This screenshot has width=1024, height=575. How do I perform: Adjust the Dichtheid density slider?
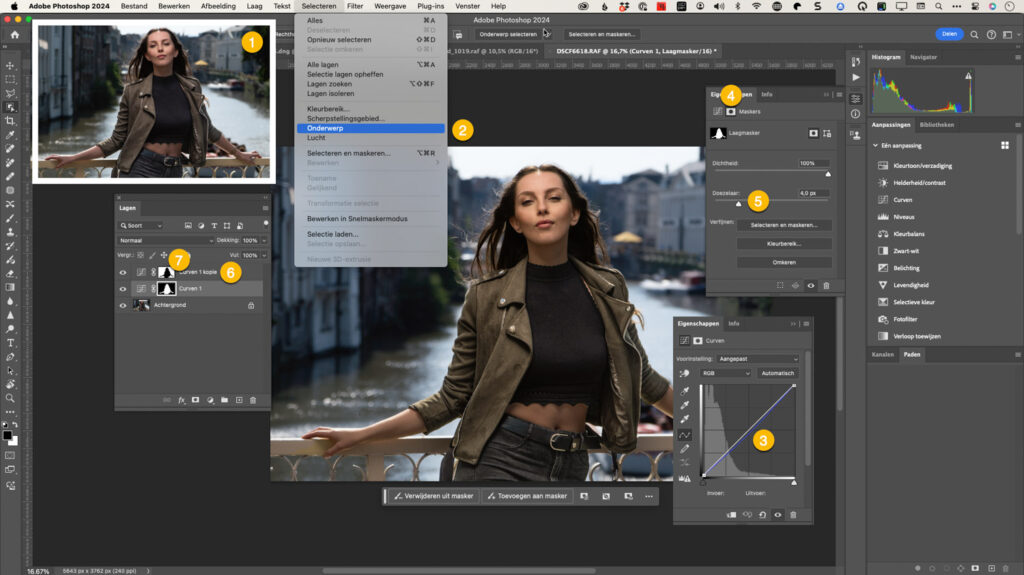click(828, 174)
